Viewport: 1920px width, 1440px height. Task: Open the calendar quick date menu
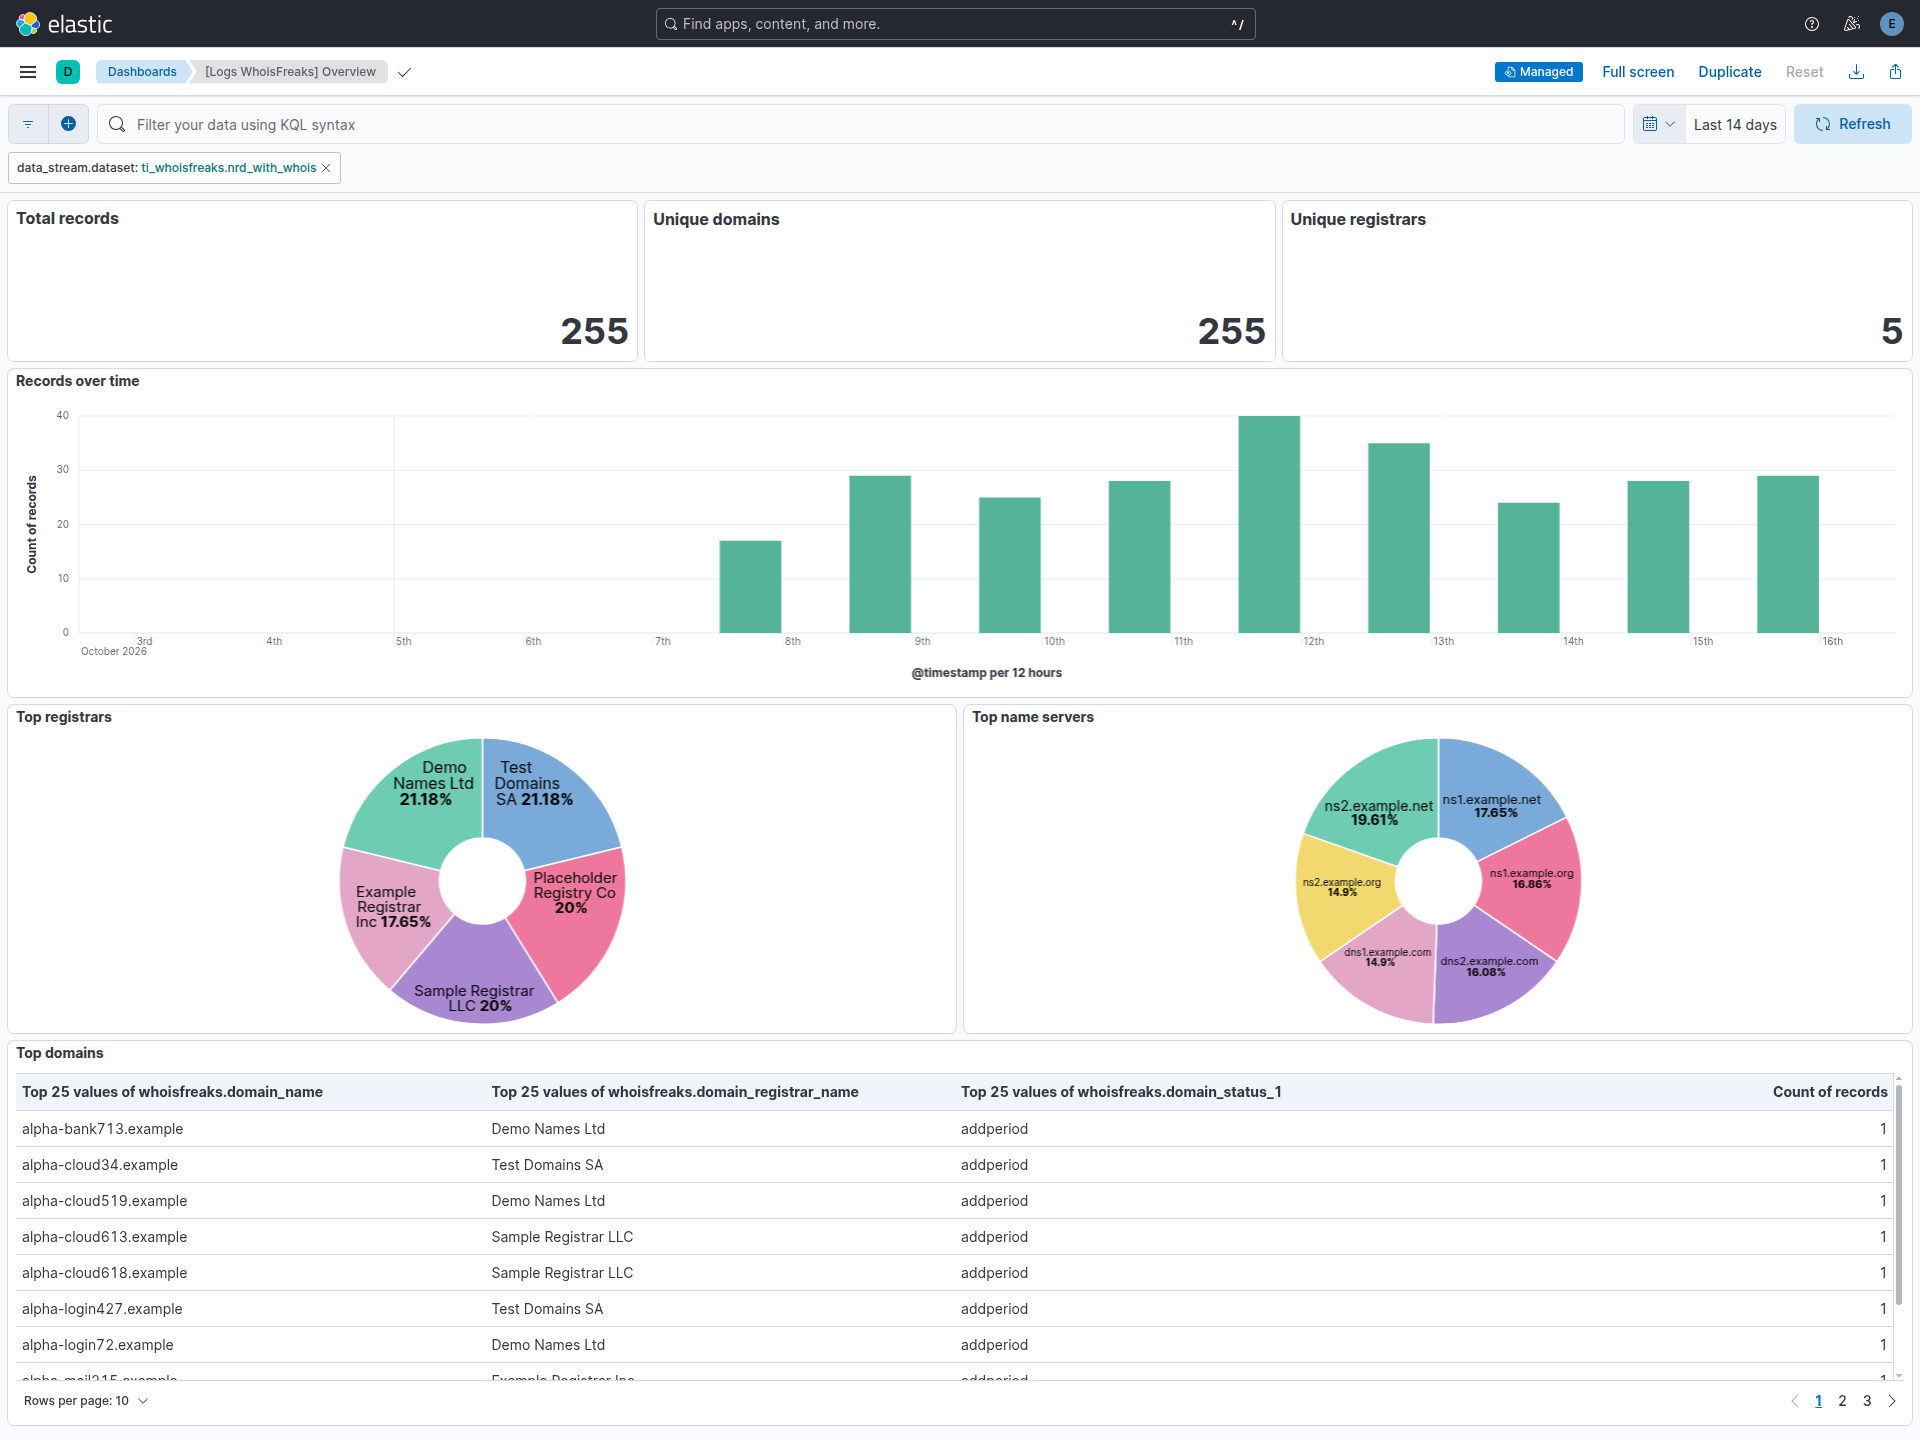[x=1659, y=124]
